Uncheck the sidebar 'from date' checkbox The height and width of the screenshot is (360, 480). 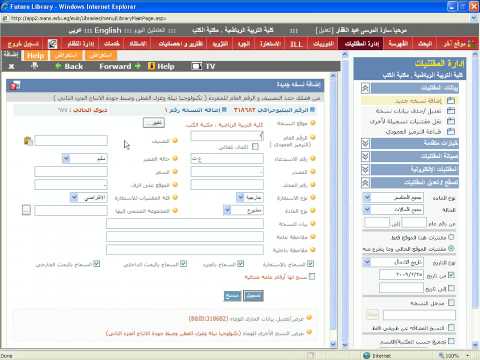coord(451,275)
